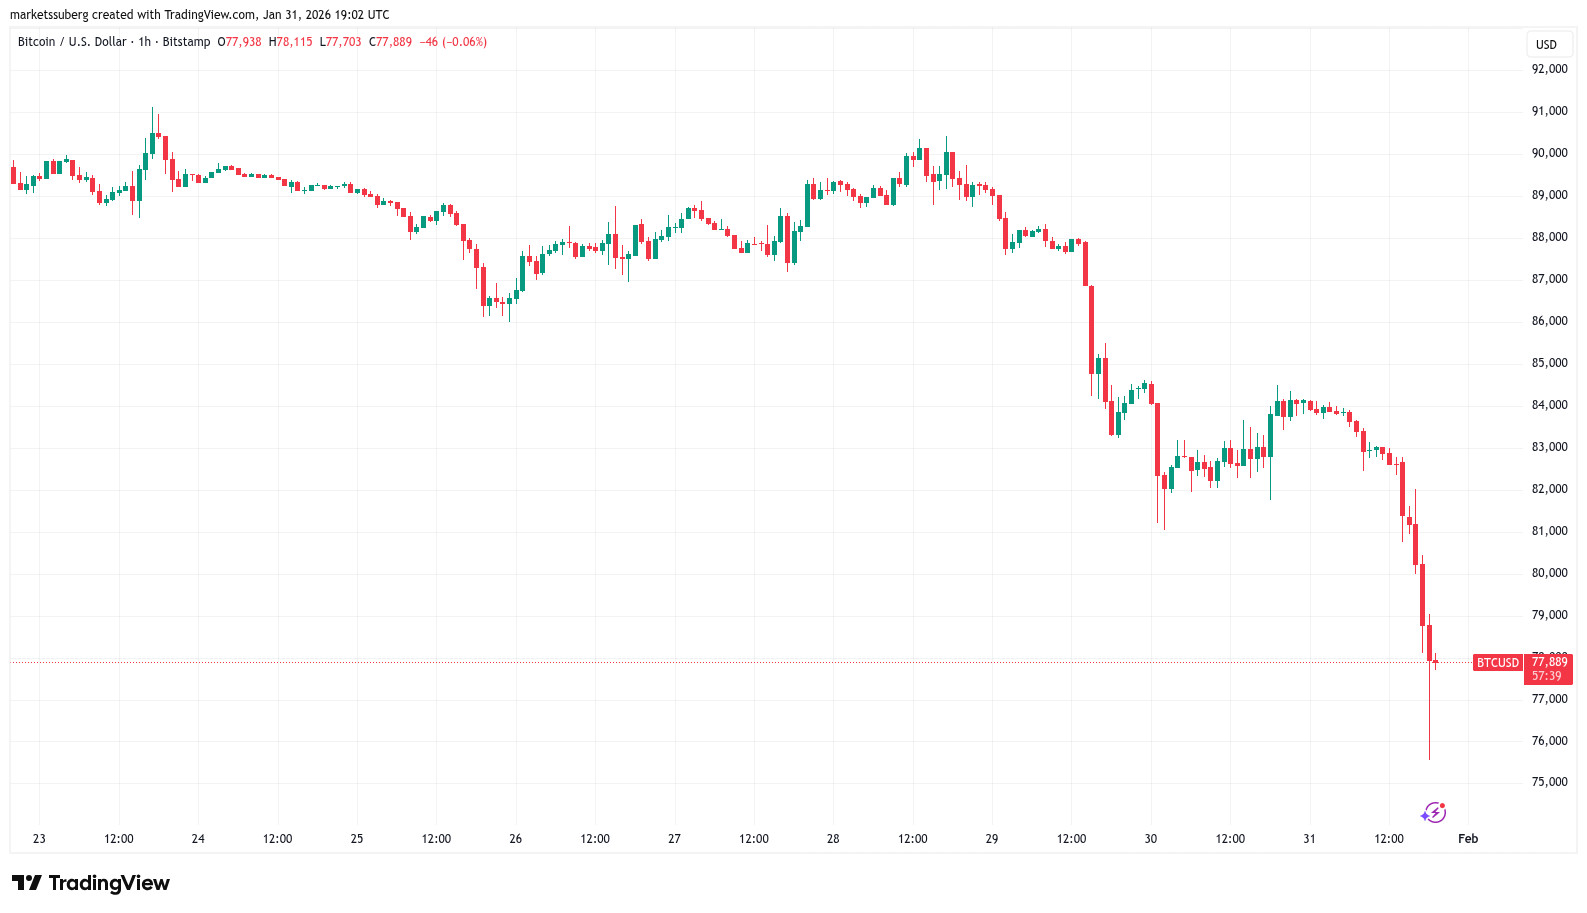This screenshot has width=1587, height=913.
Task: Click the 28 date label on time axis
Action: [x=833, y=839]
